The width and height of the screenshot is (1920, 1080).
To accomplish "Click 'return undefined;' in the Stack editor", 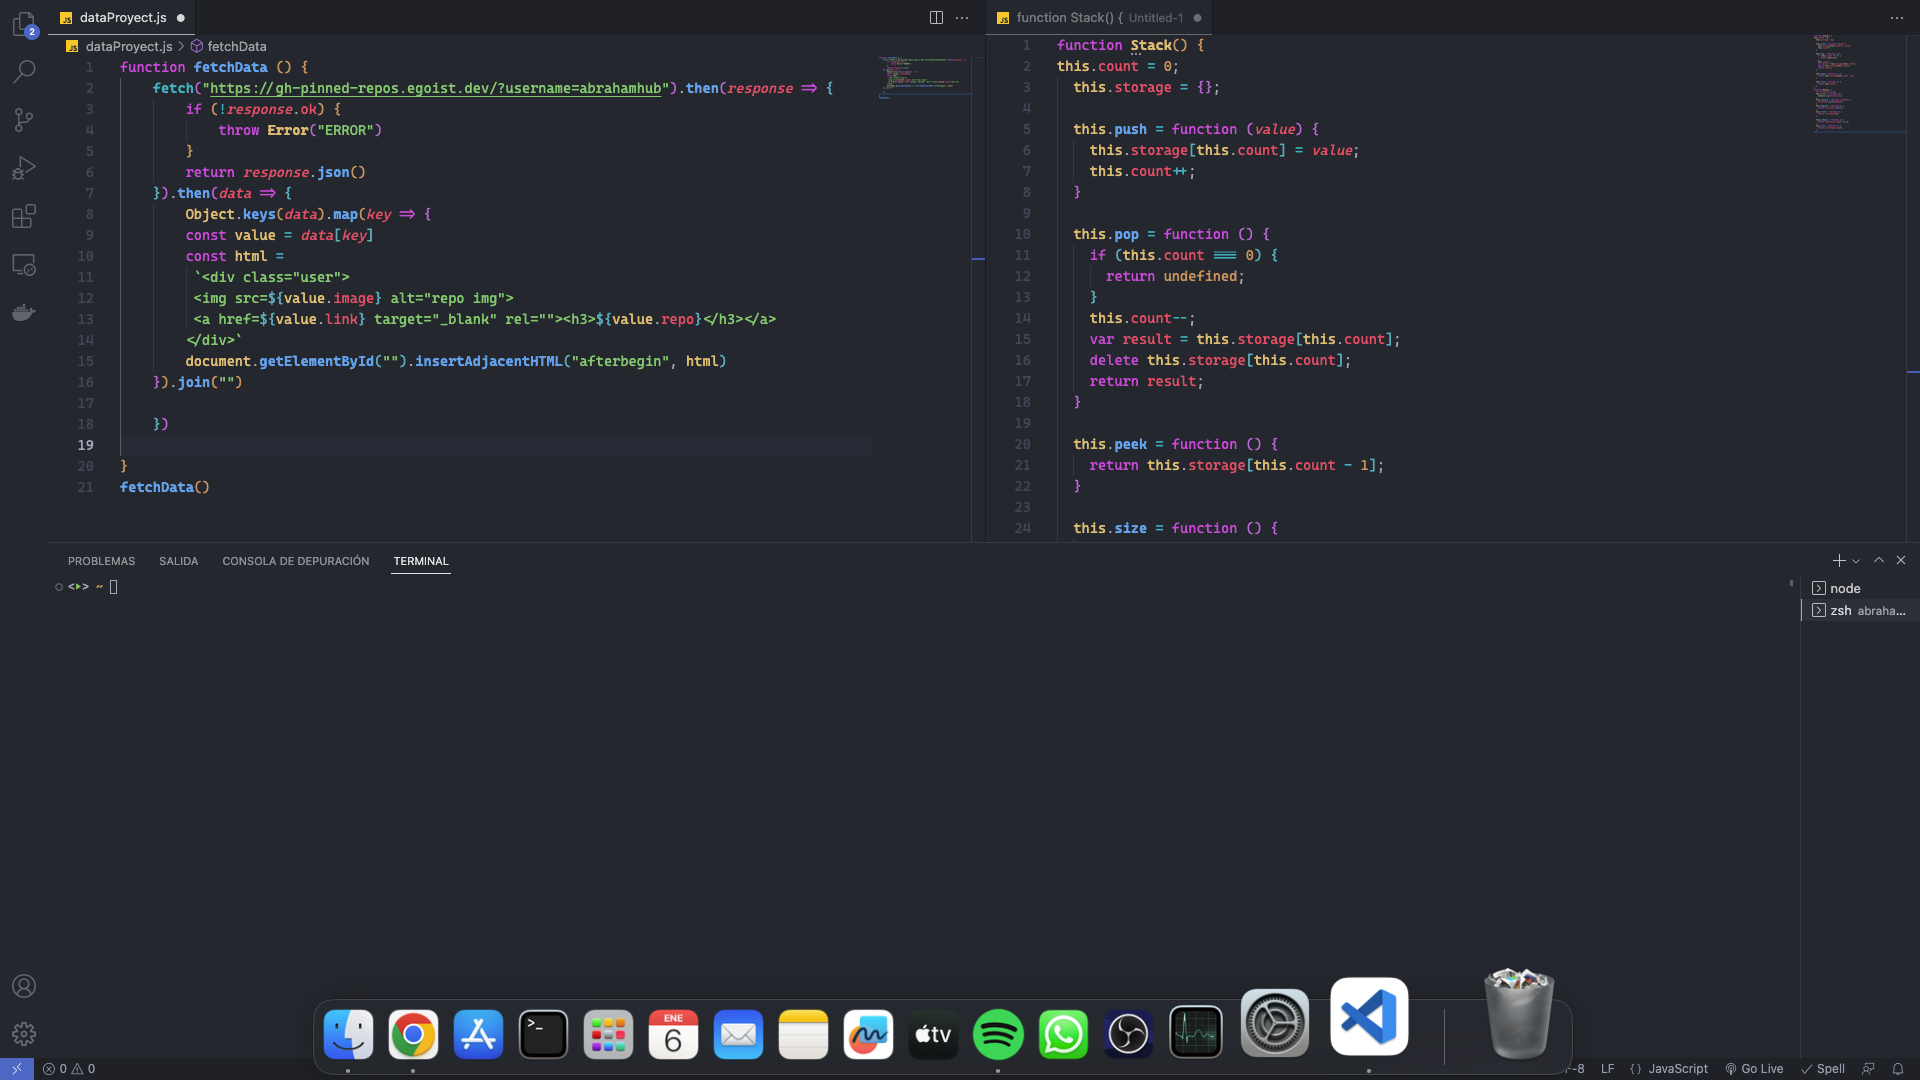I will (x=1175, y=276).
